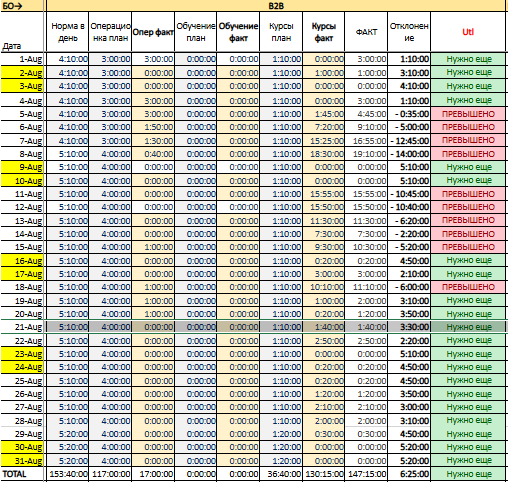Click the БО→ header cell
The image size is (508, 482).
click(x=22, y=6)
